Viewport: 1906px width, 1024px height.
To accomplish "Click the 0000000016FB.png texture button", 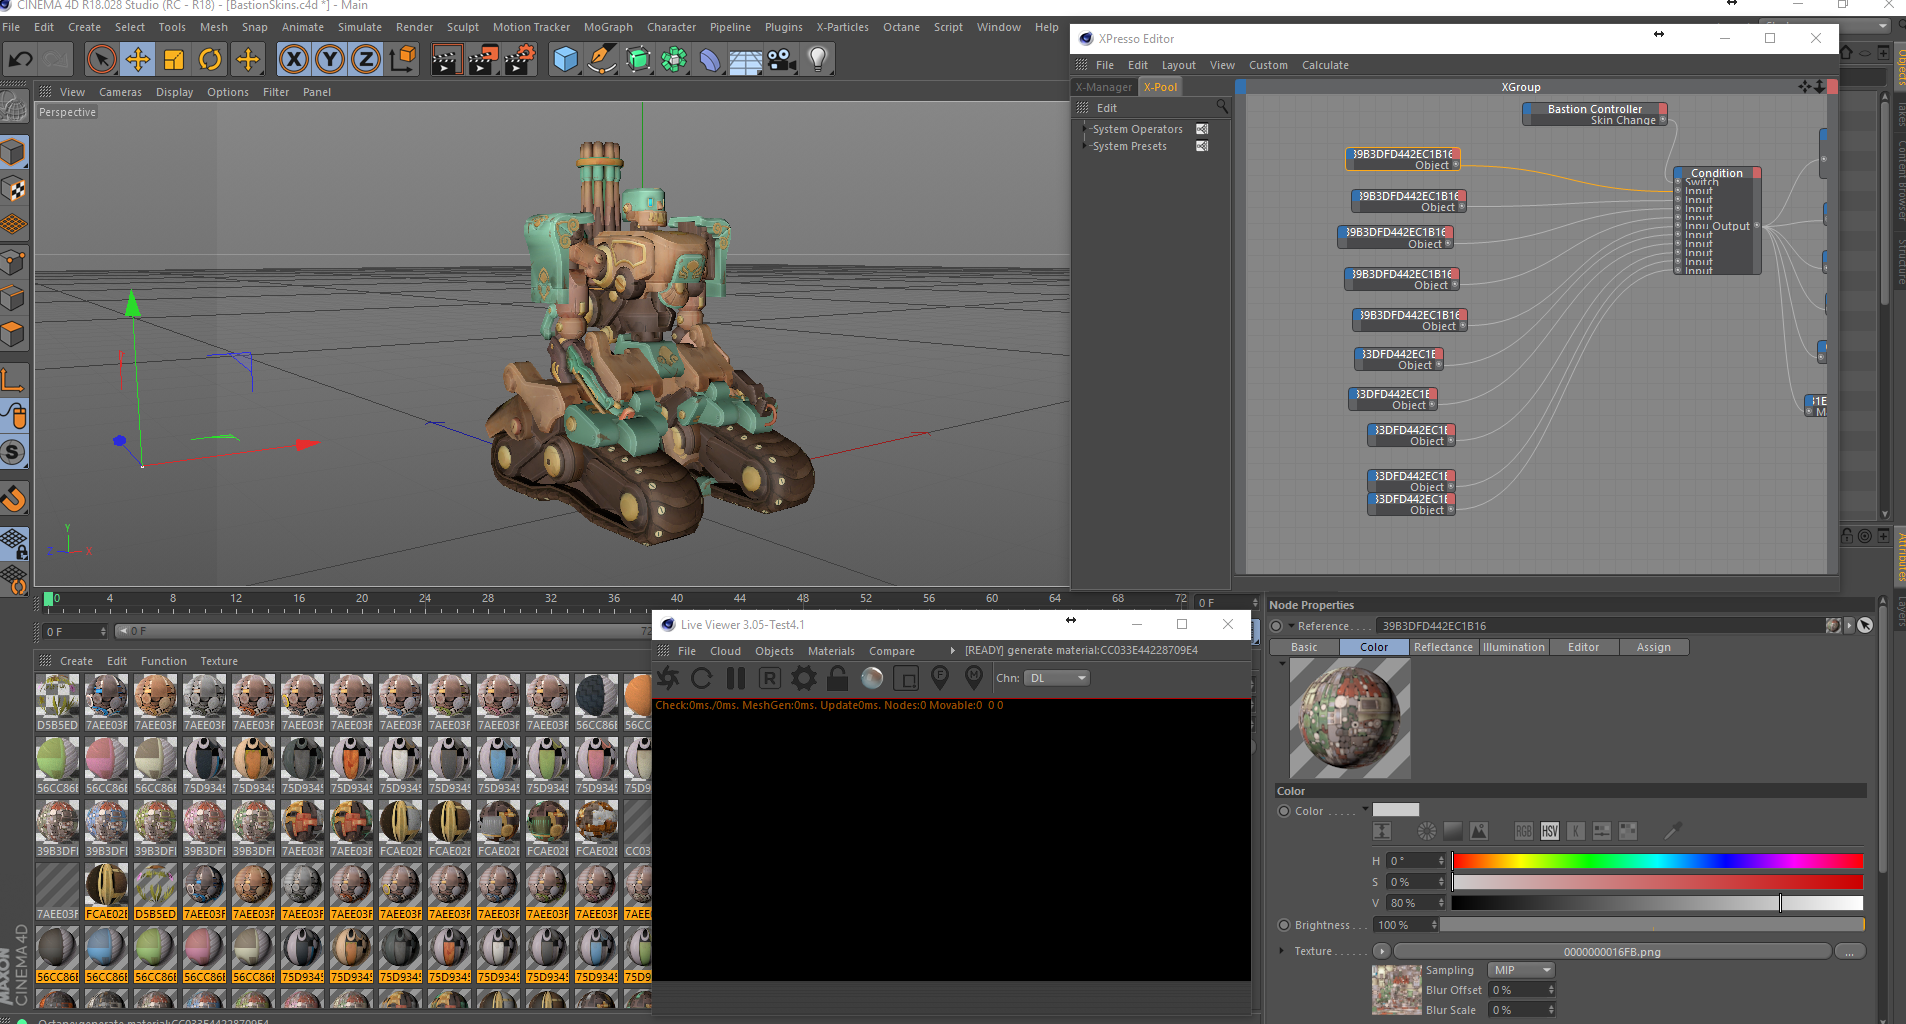I will (1612, 951).
